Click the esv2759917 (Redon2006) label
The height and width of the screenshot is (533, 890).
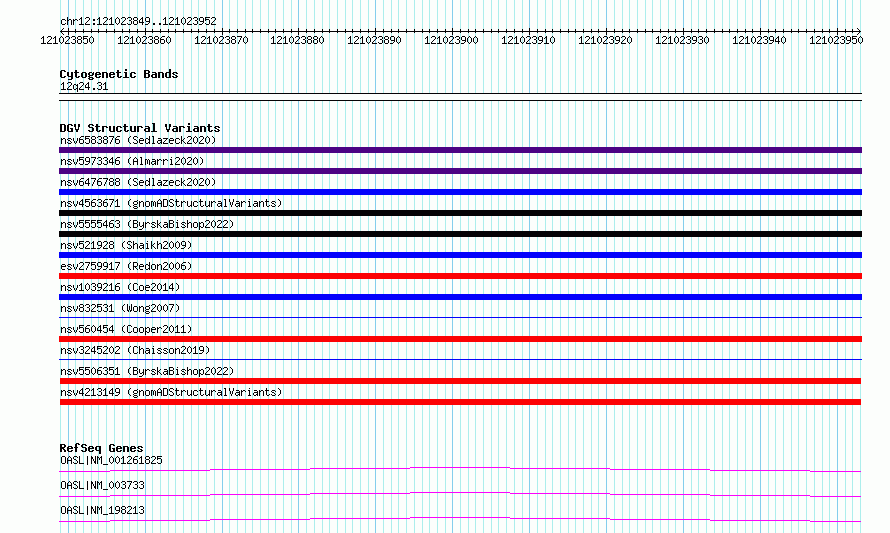click(126, 266)
